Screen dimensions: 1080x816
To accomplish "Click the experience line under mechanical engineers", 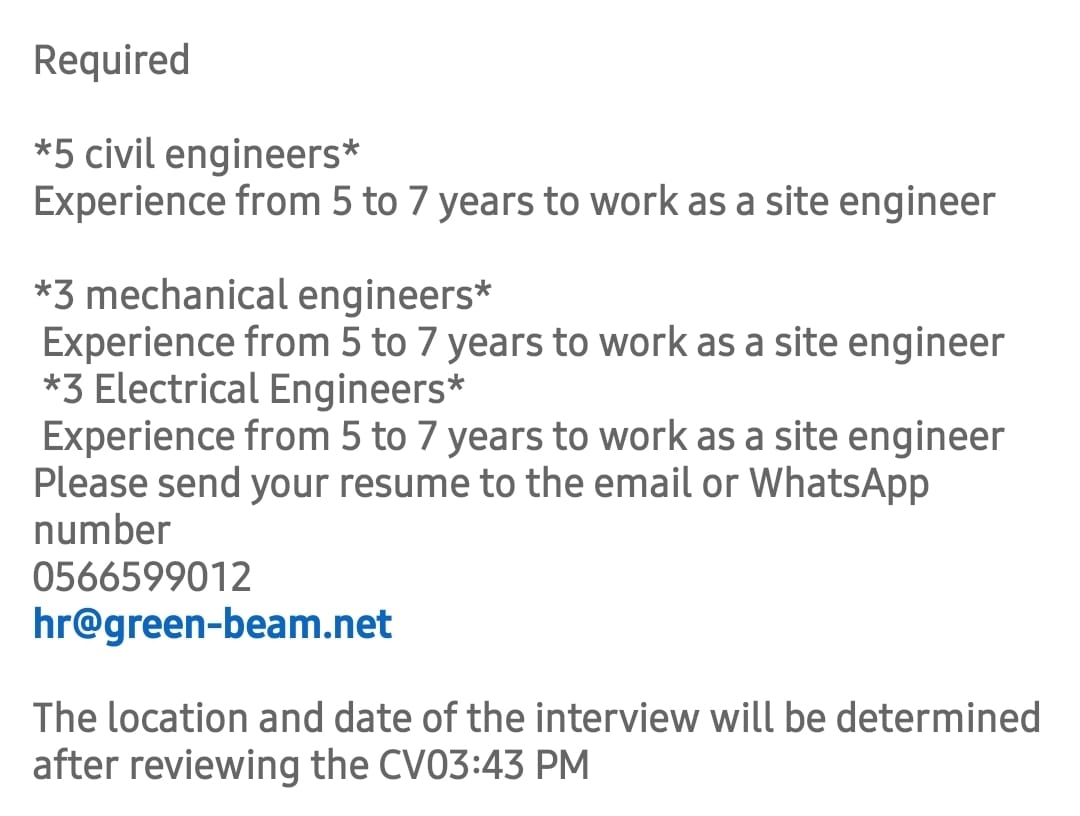I will [523, 343].
